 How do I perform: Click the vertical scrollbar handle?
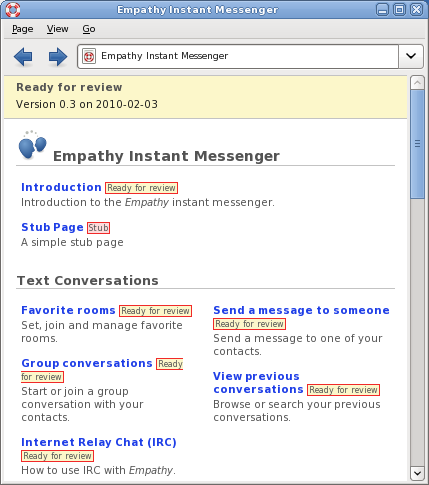(x=417, y=144)
